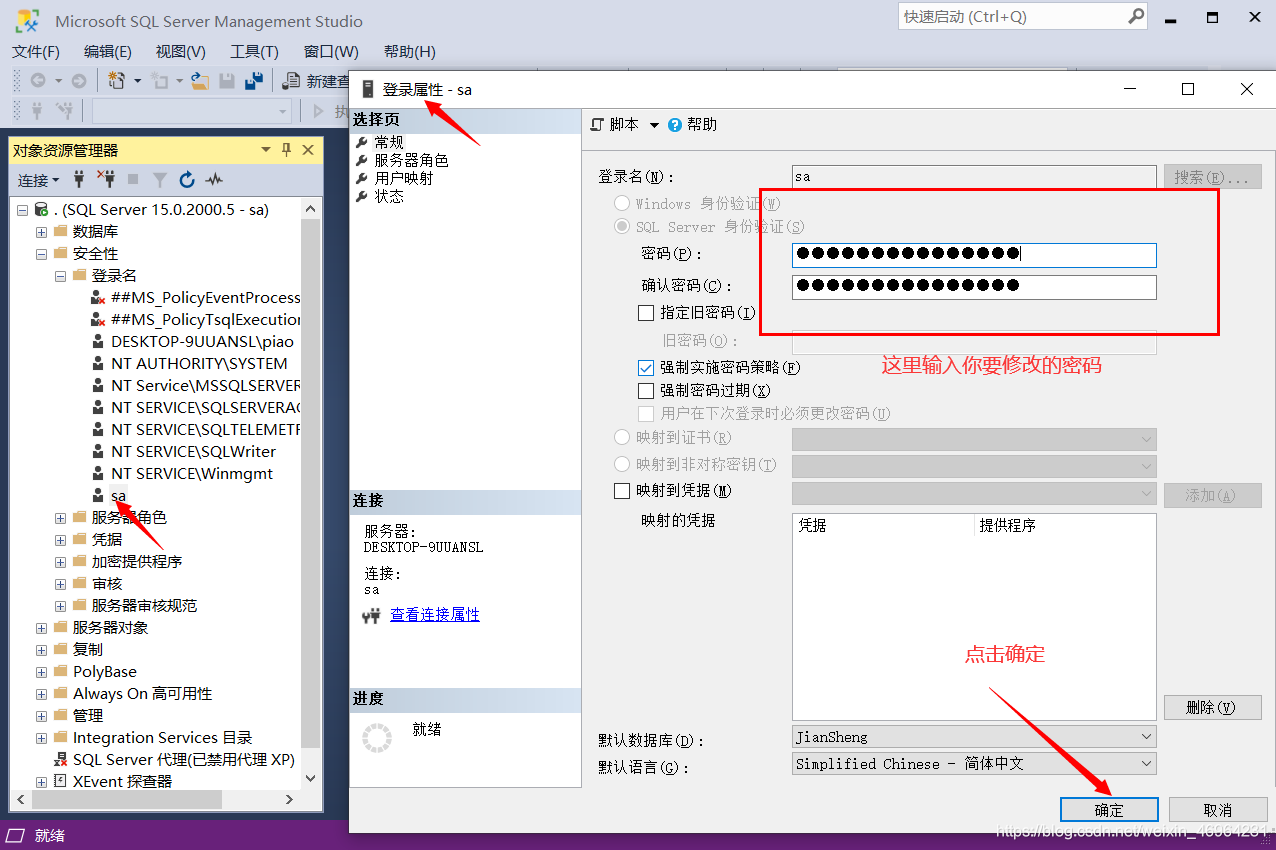Click the 确认密码 input field
1276x850 pixels.
pyautogui.click(x=974, y=287)
